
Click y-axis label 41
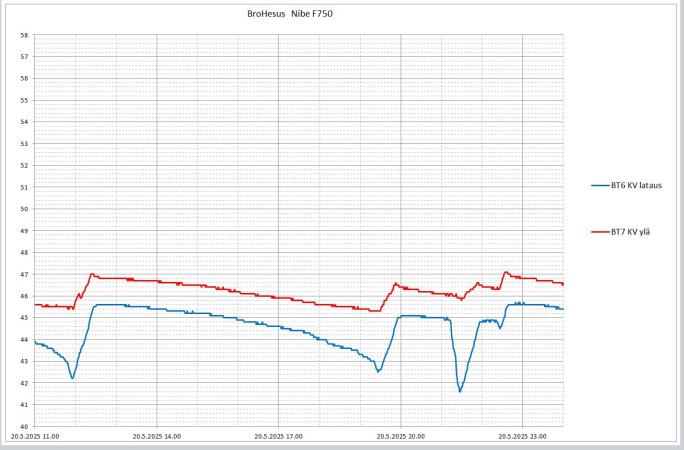24,405
